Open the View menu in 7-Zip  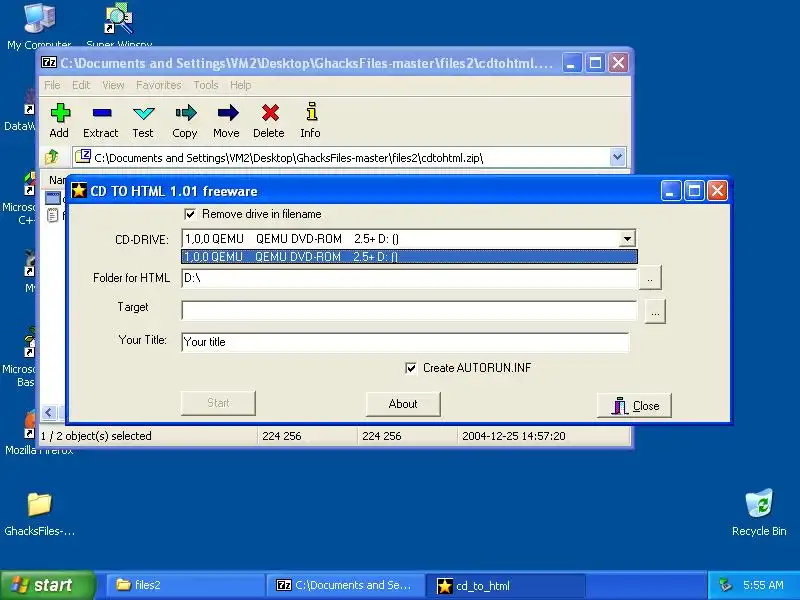click(113, 85)
